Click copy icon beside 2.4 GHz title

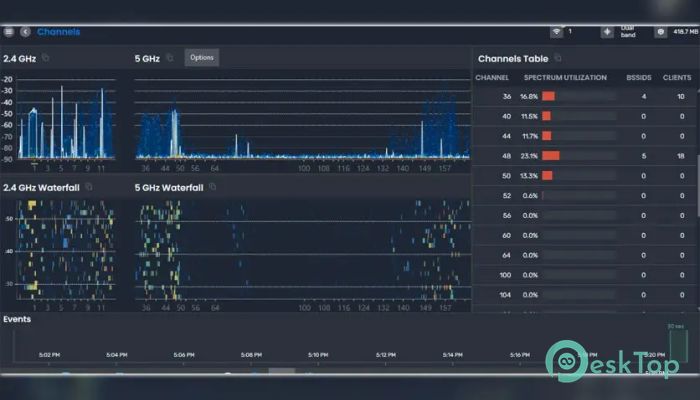[x=46, y=58]
